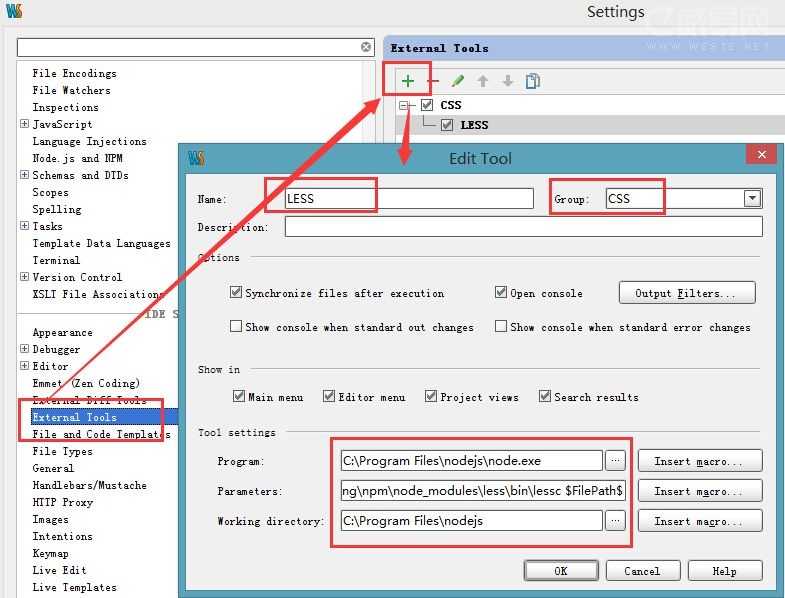
Task: Expand the Tasks settings node
Action: tap(24, 226)
